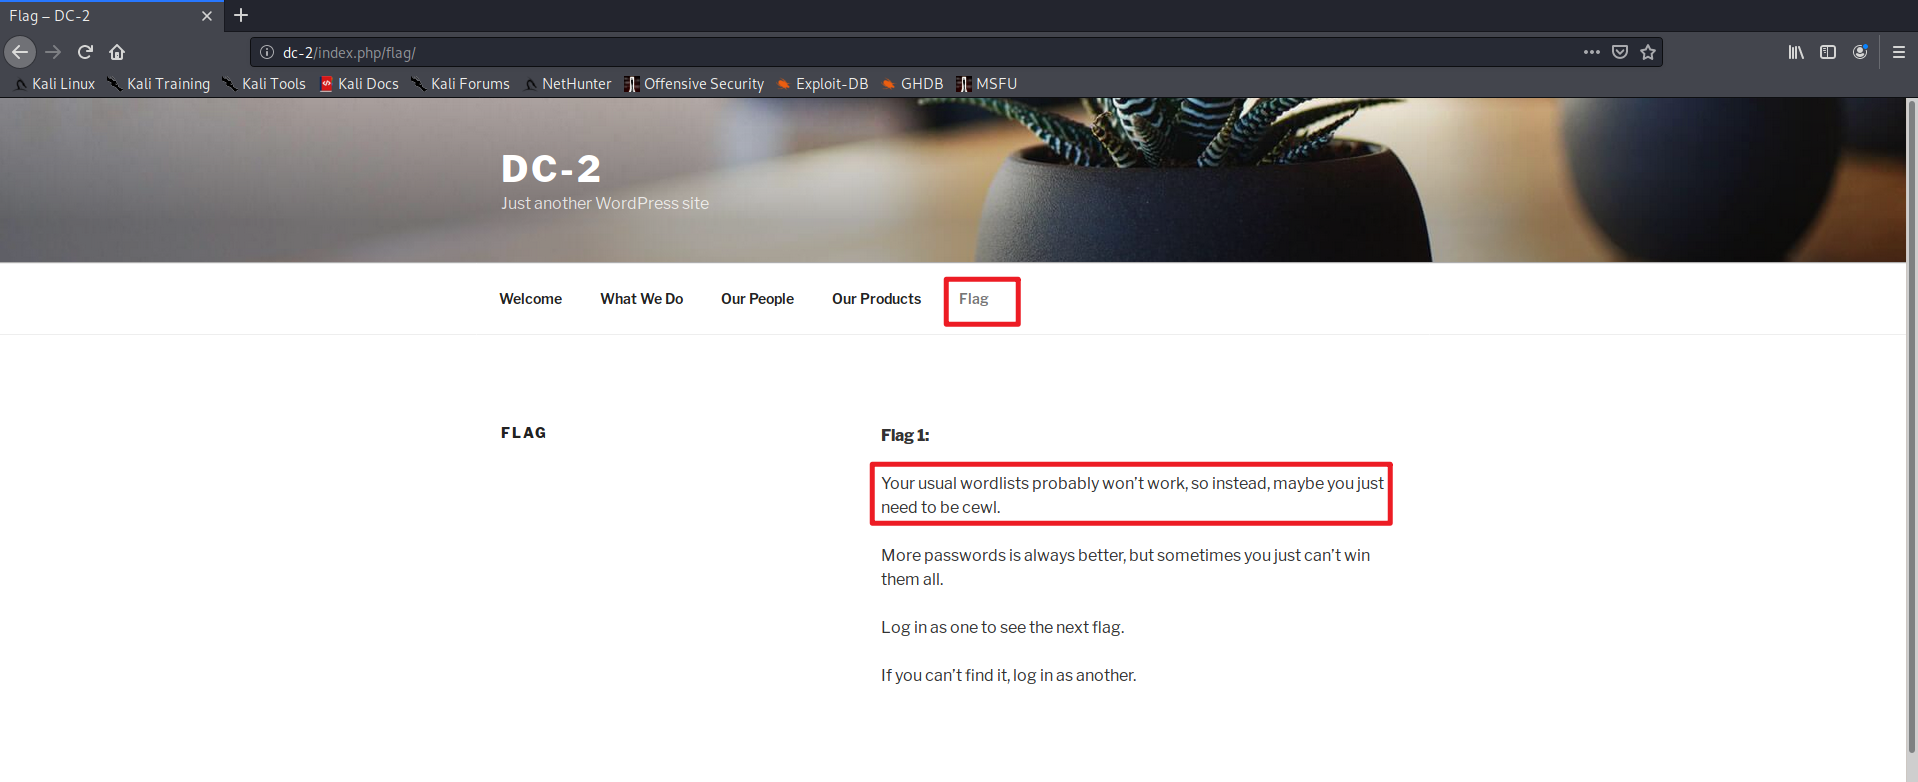Open the Our People page

click(757, 299)
